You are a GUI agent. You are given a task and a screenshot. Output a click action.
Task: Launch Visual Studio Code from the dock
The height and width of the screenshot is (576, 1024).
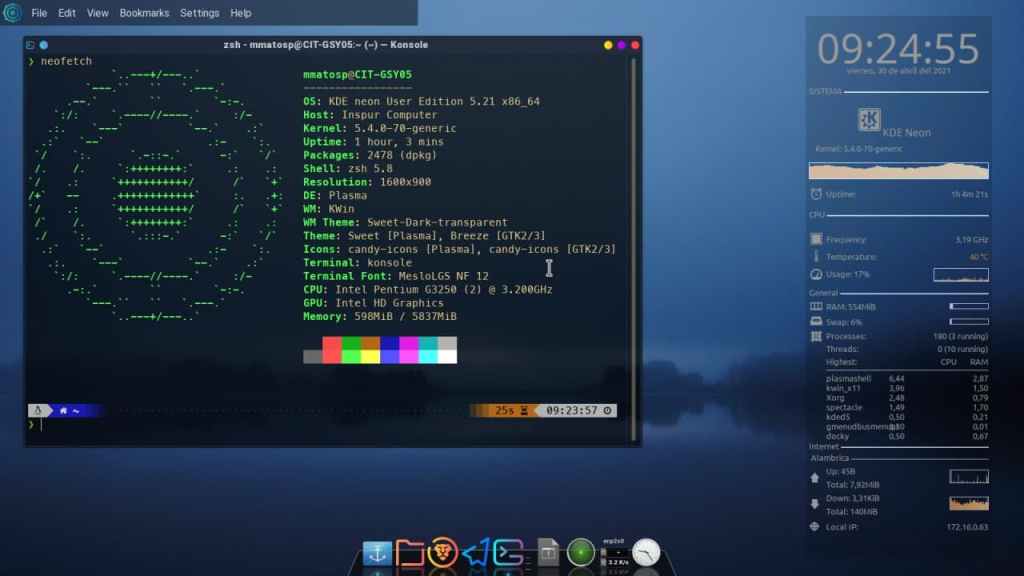tap(475, 553)
